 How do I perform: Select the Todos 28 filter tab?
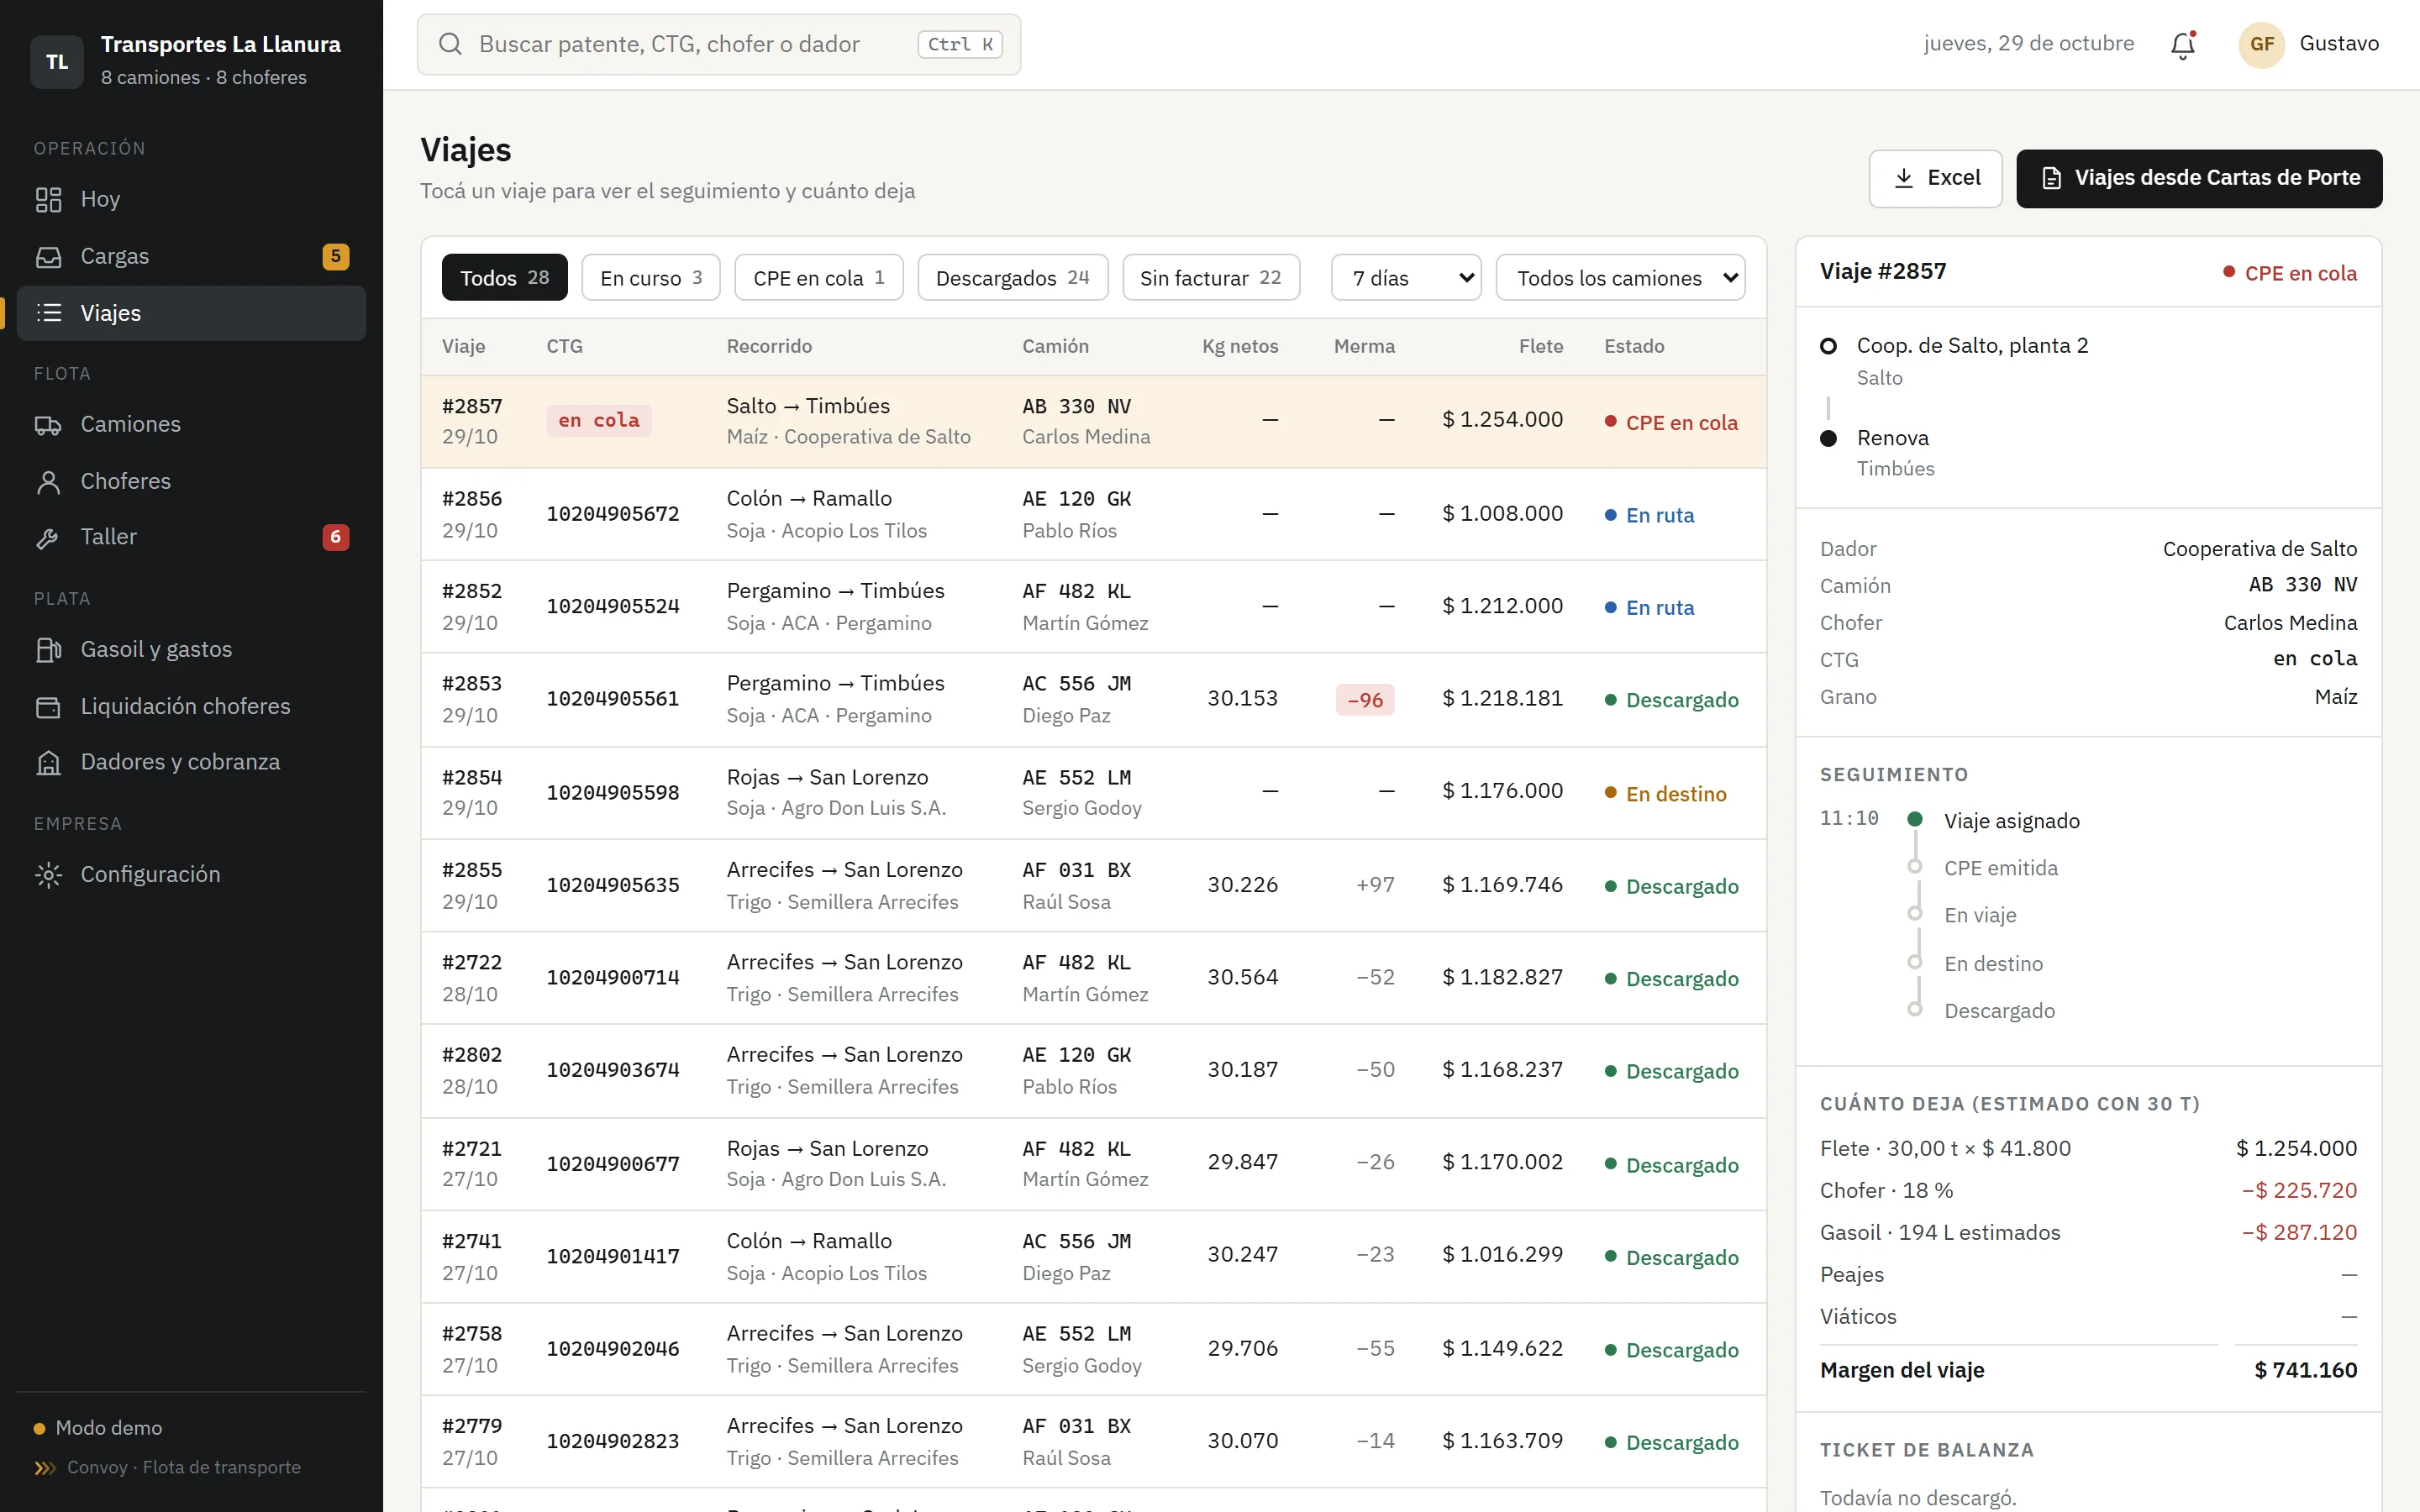point(504,278)
